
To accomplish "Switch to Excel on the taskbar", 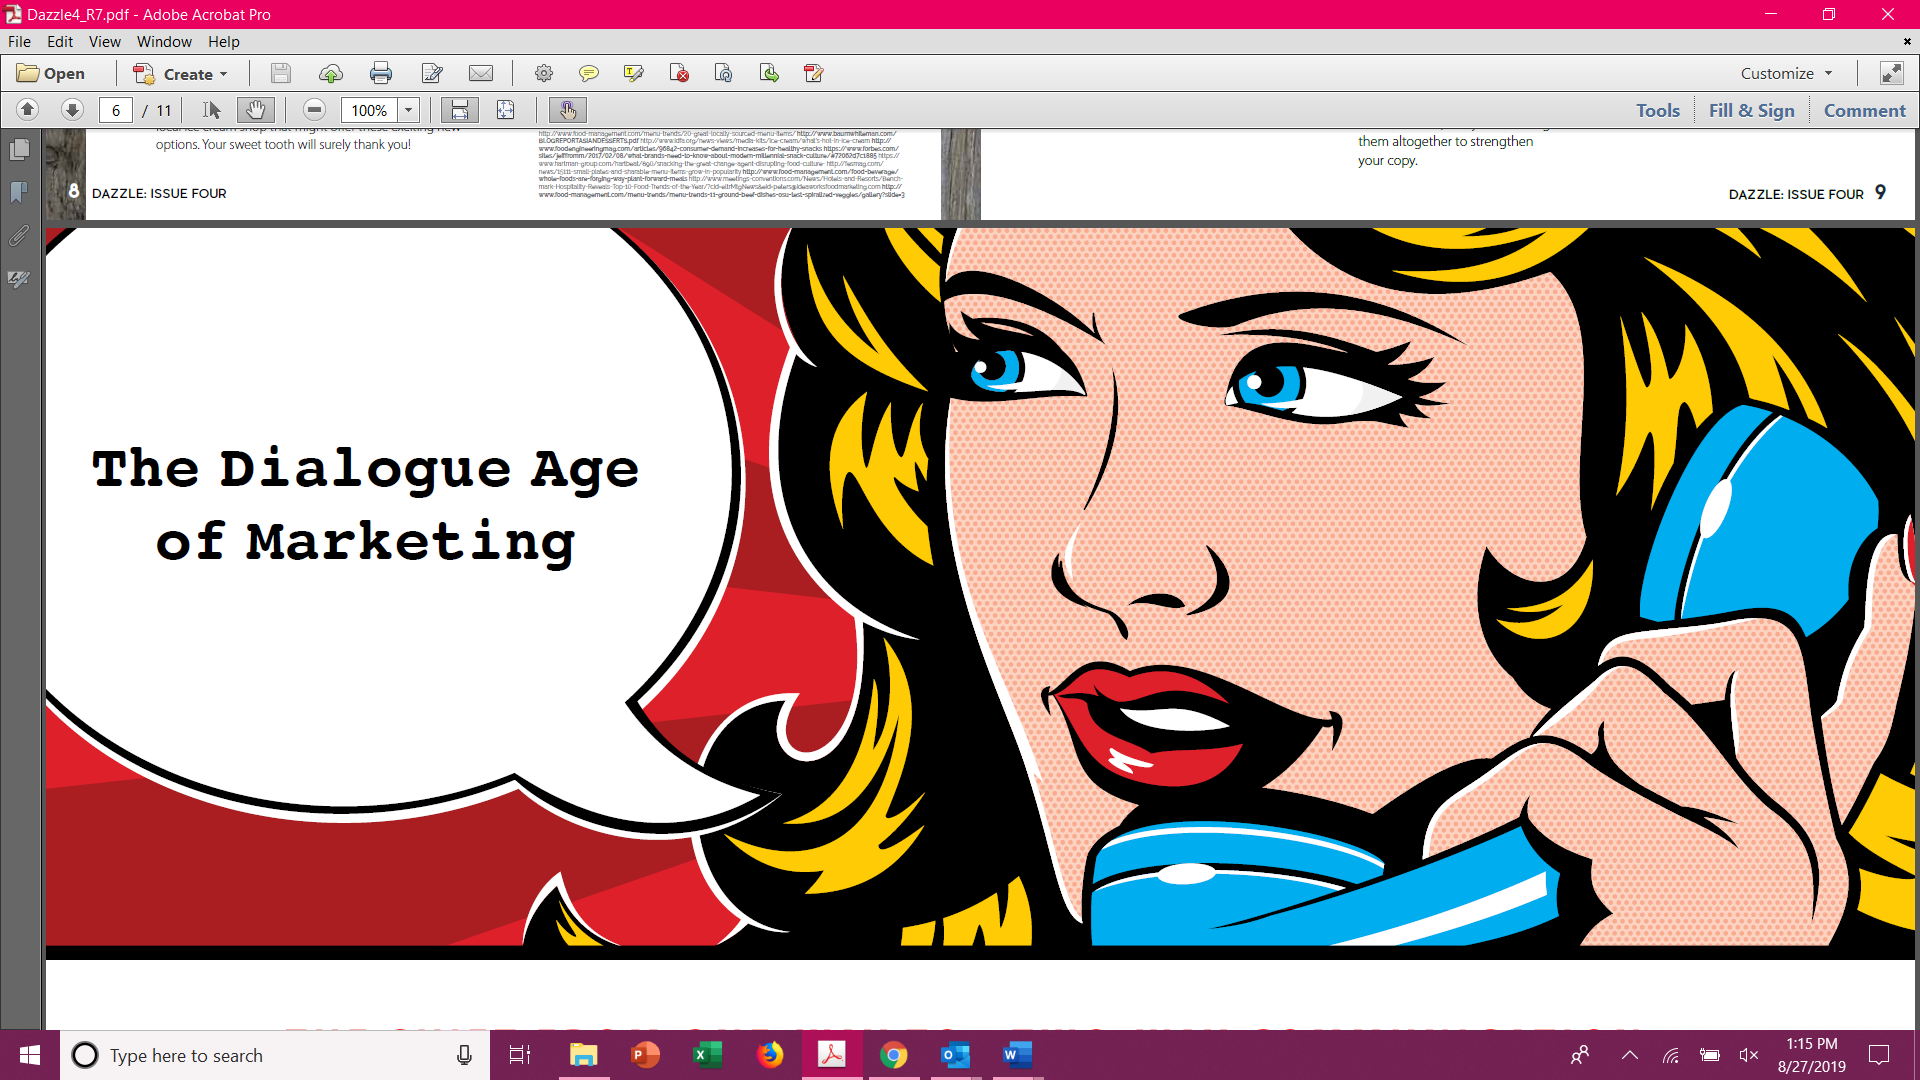I will [x=707, y=1055].
